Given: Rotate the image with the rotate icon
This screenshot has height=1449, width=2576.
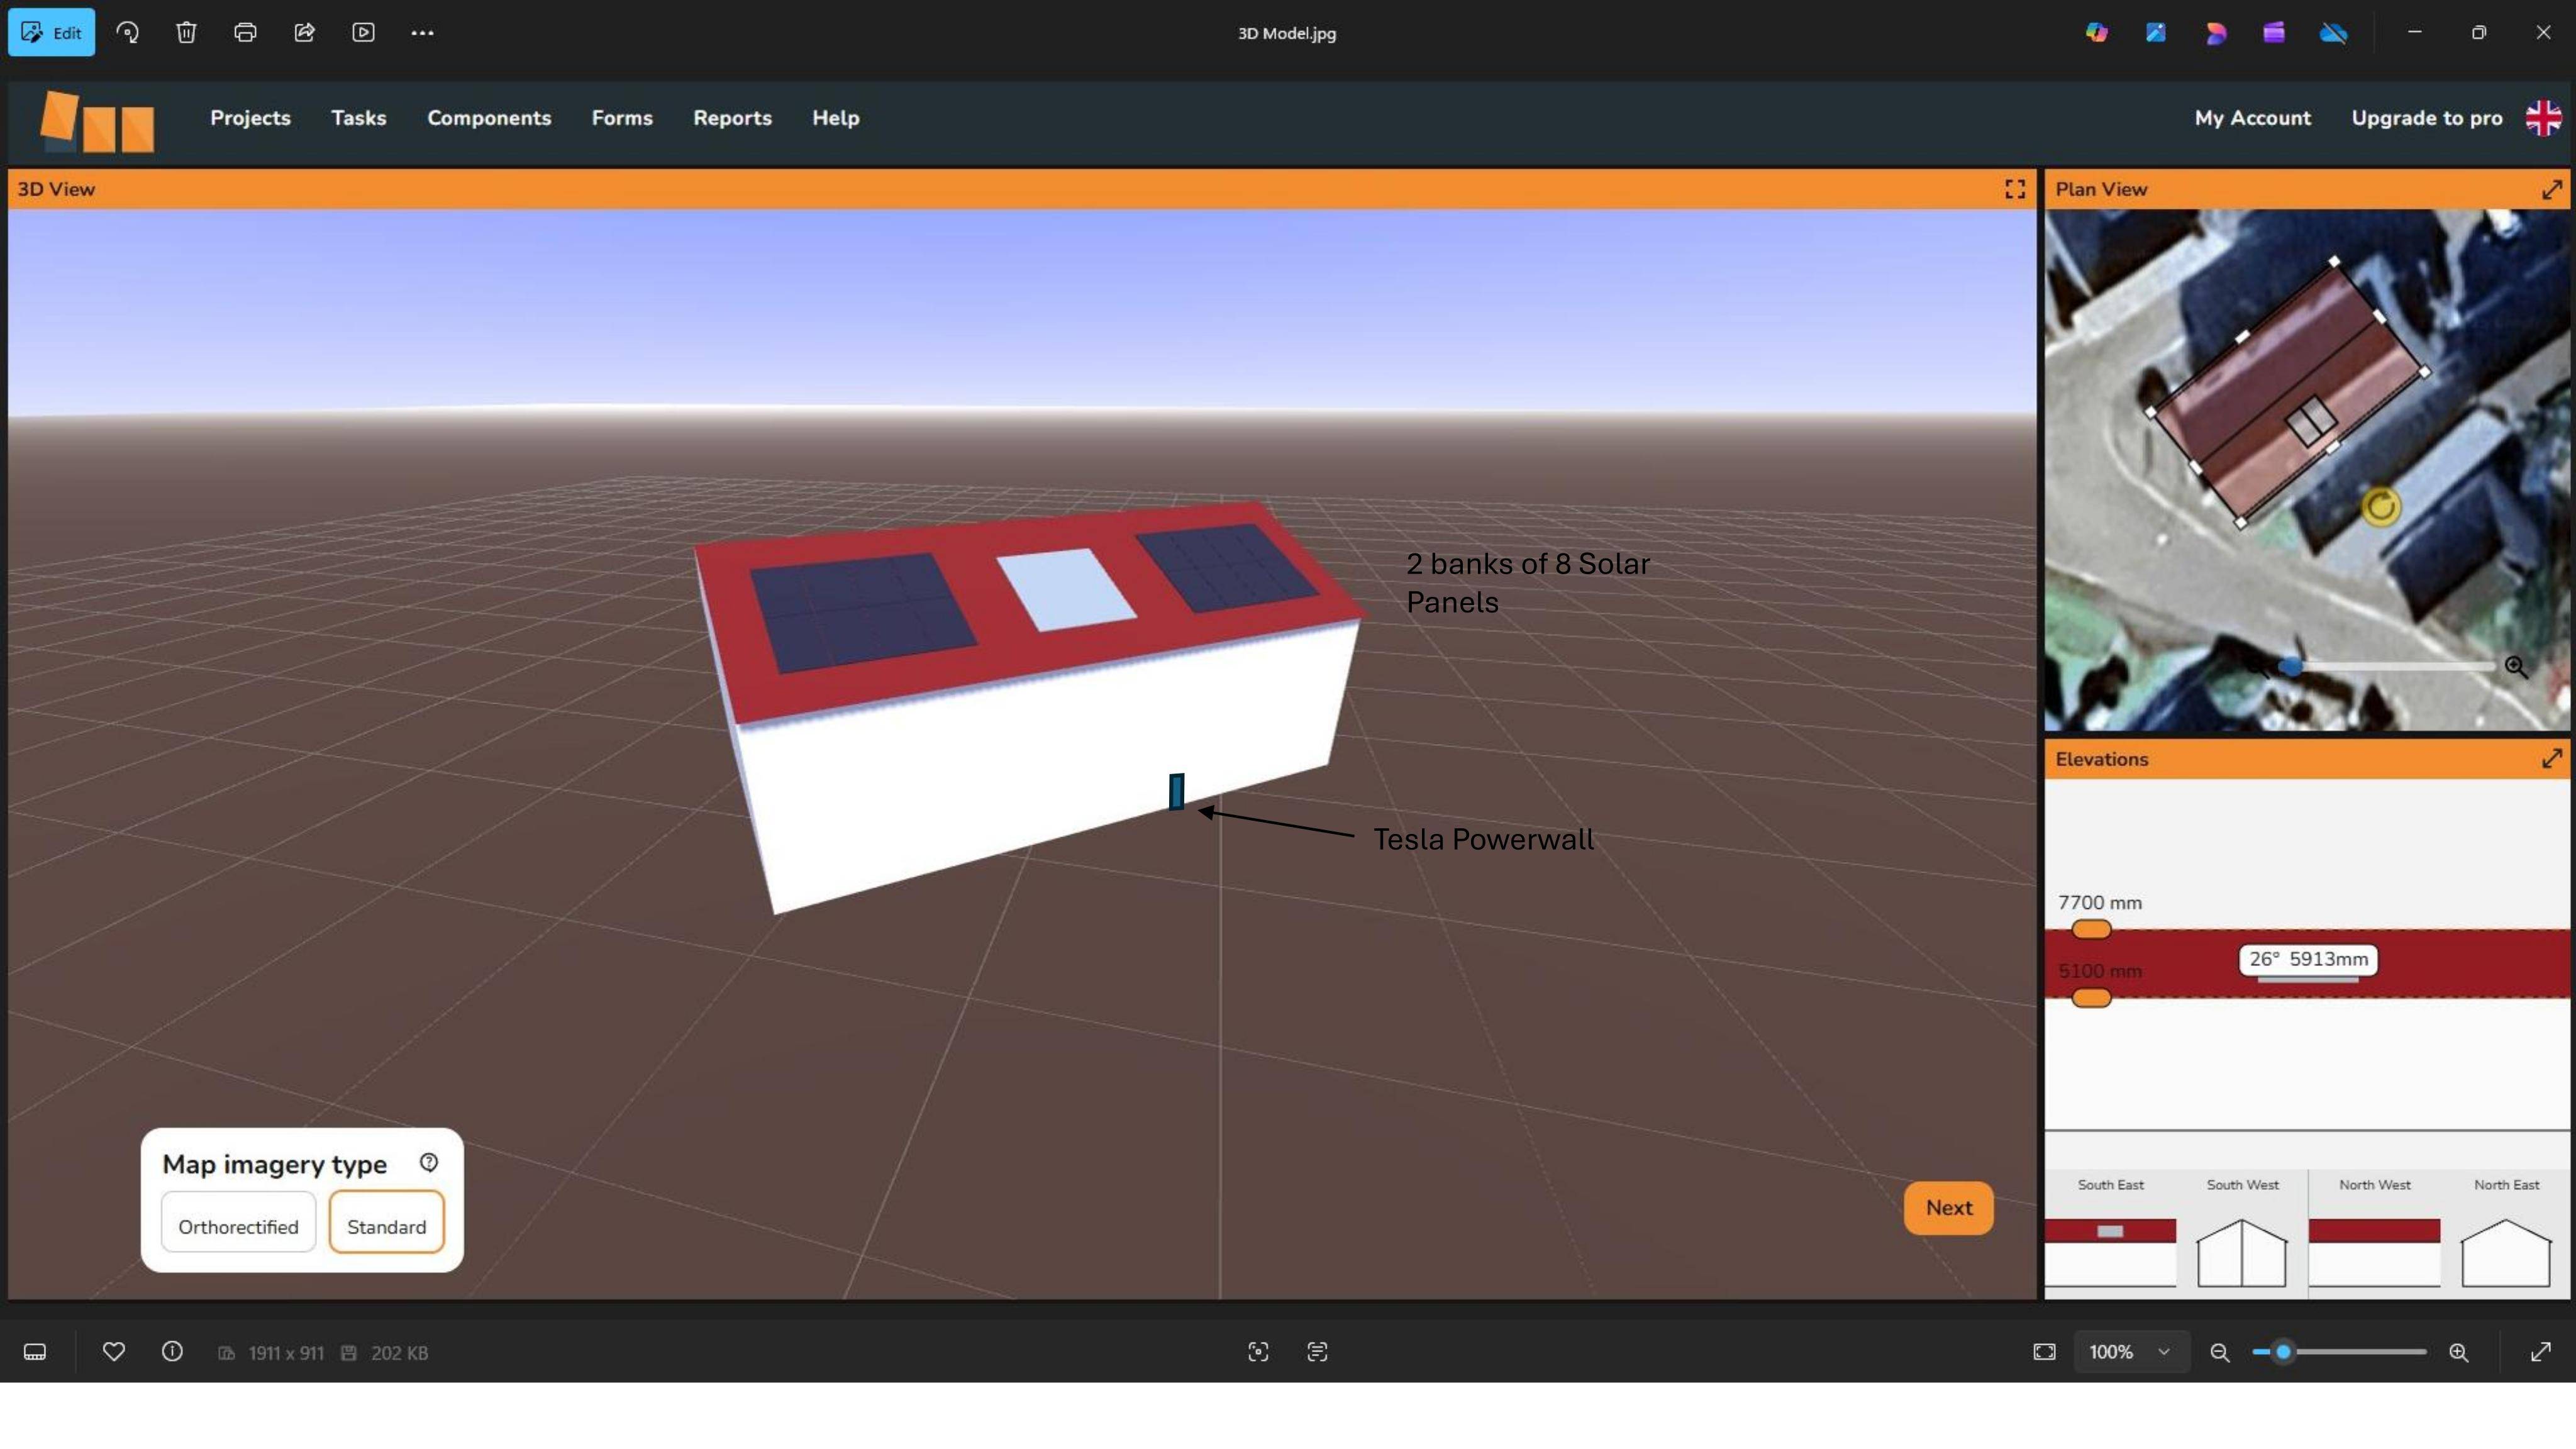Looking at the screenshot, I should click(127, 32).
